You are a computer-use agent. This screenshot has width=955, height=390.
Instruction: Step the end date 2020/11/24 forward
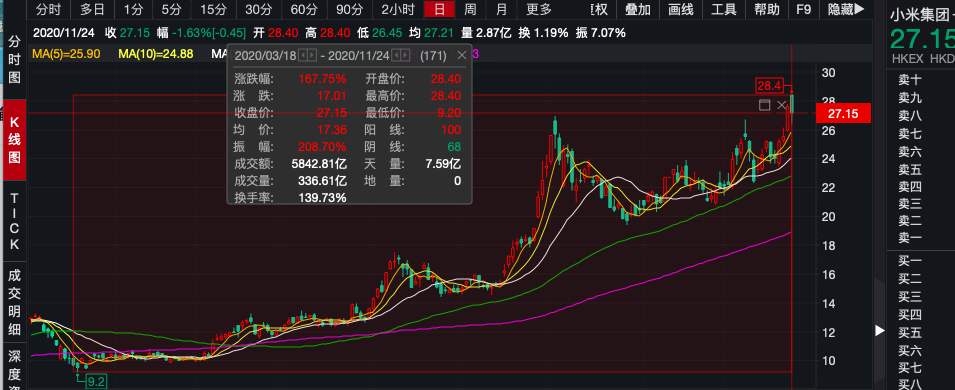pyautogui.click(x=405, y=55)
